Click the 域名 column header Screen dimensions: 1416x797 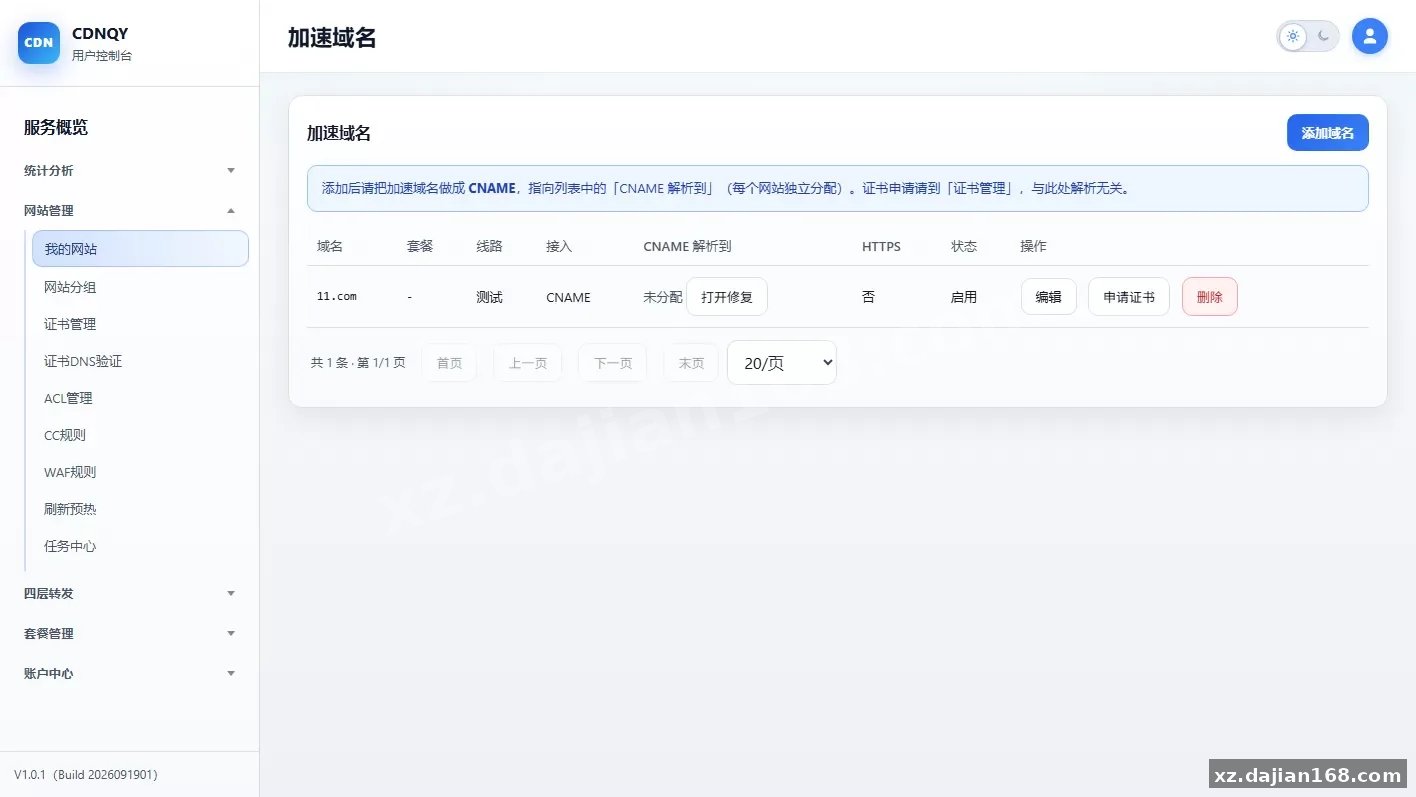330,246
